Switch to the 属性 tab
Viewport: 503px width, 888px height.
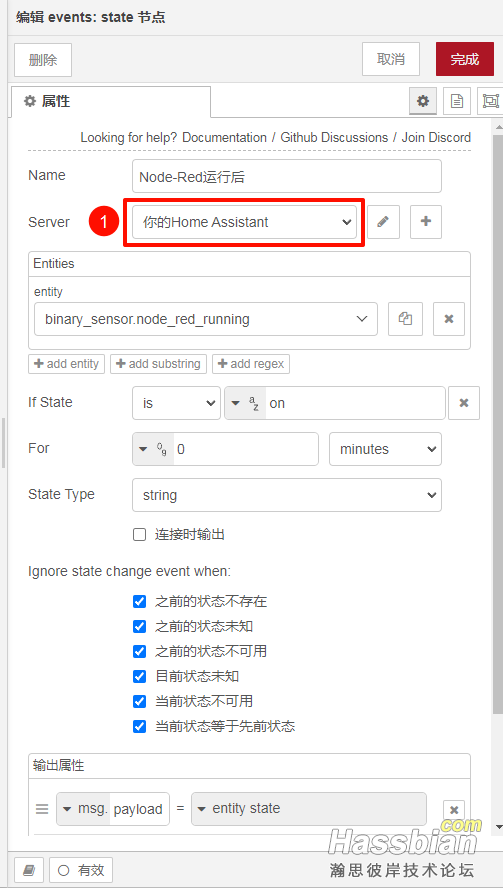[111, 101]
